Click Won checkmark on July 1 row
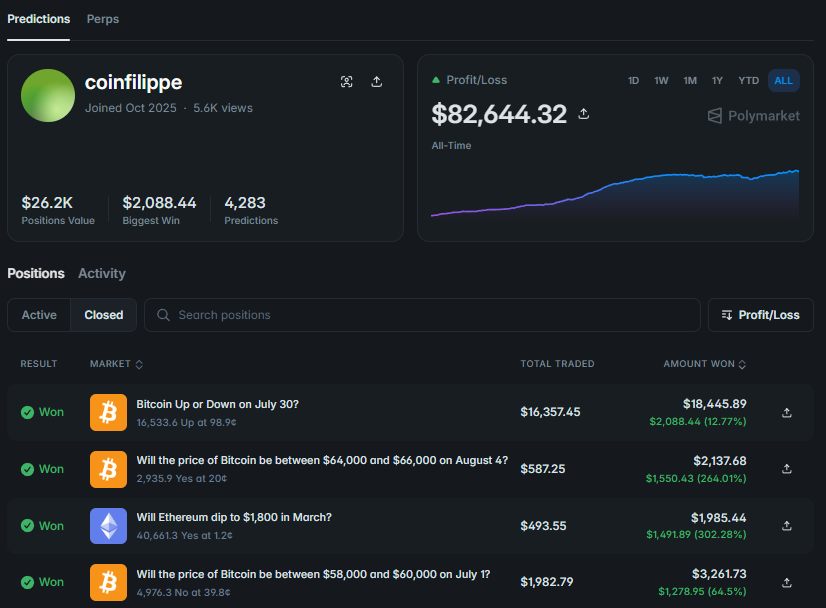Image resolution: width=826 pixels, height=608 pixels. tap(27, 582)
